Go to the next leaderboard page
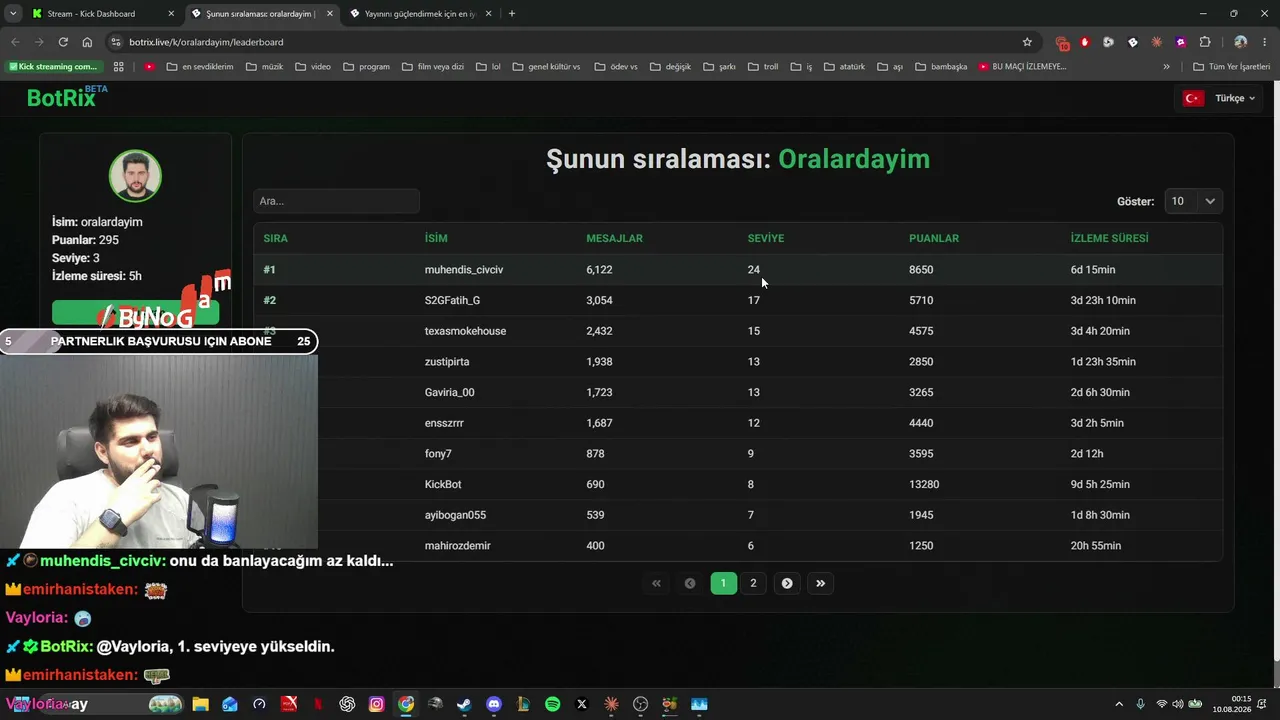The width and height of the screenshot is (1280, 720). (x=787, y=583)
